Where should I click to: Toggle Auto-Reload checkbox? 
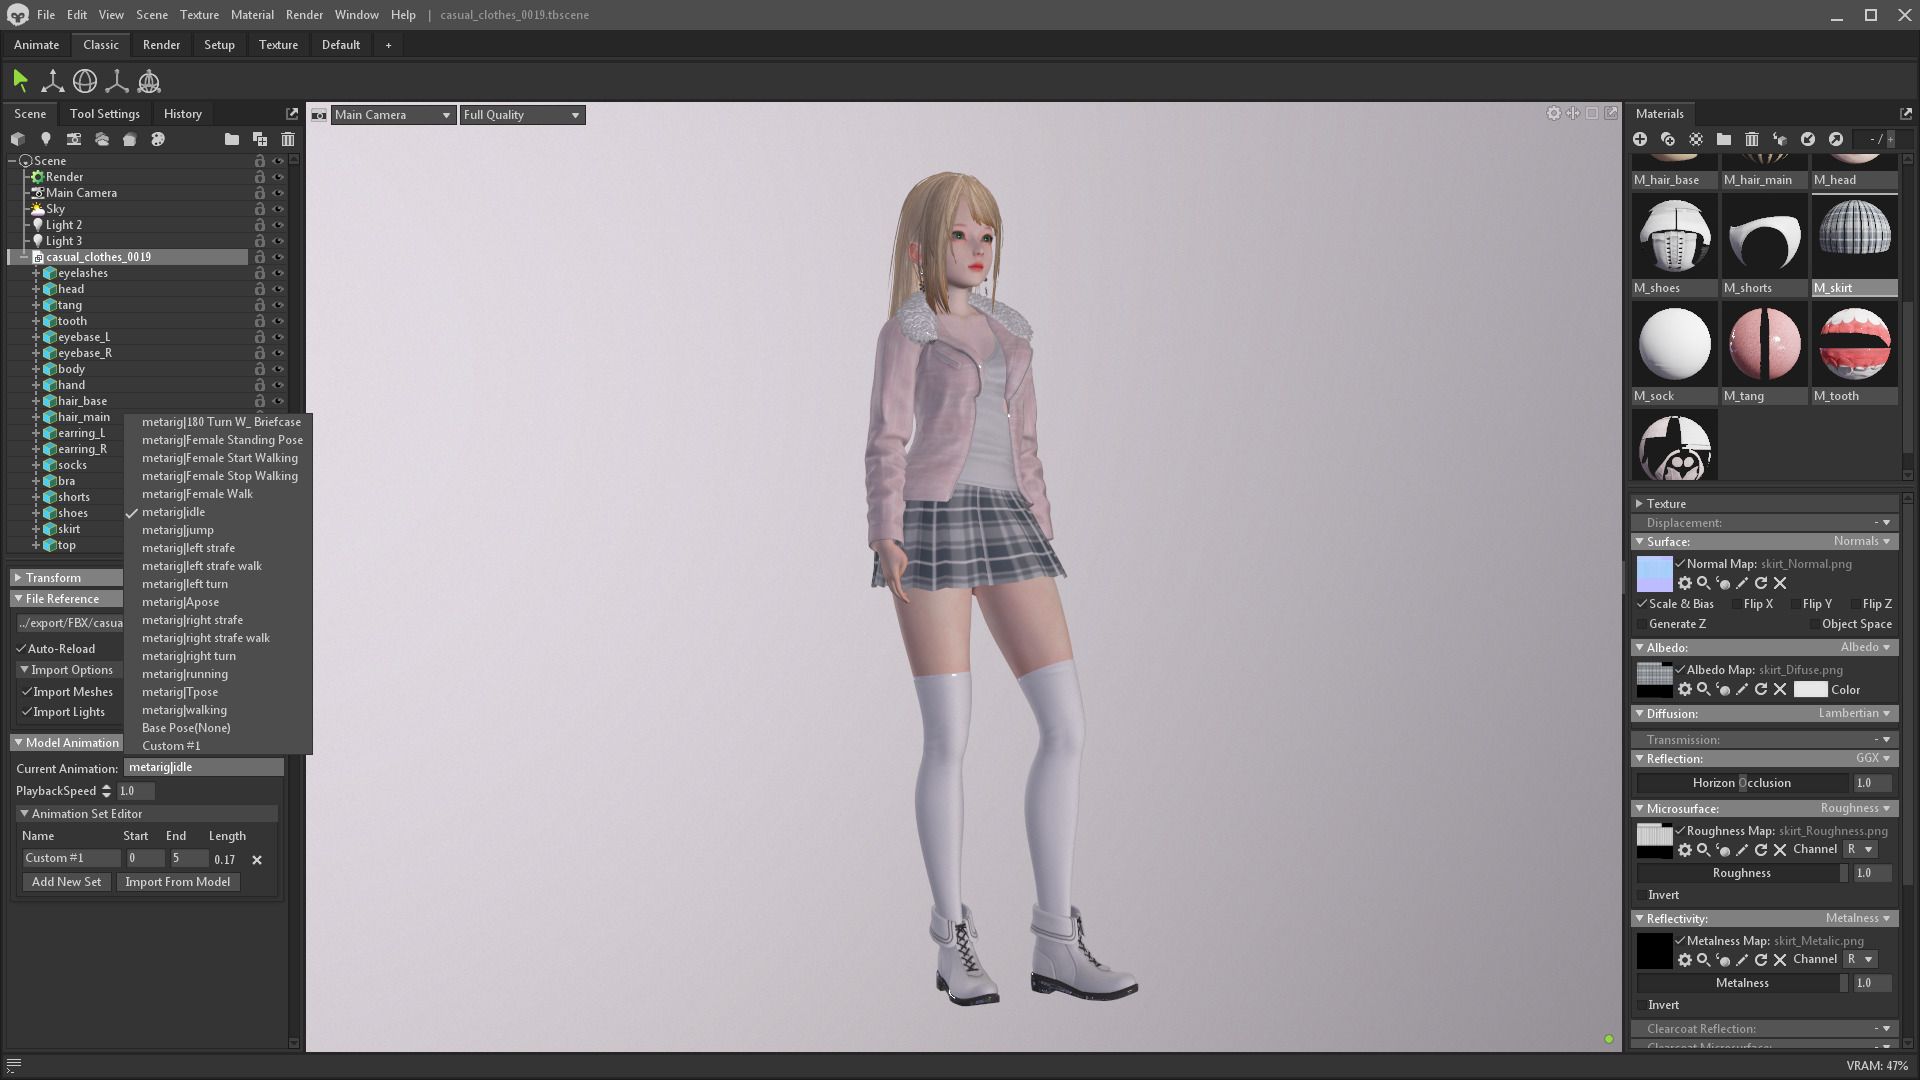tap(22, 649)
